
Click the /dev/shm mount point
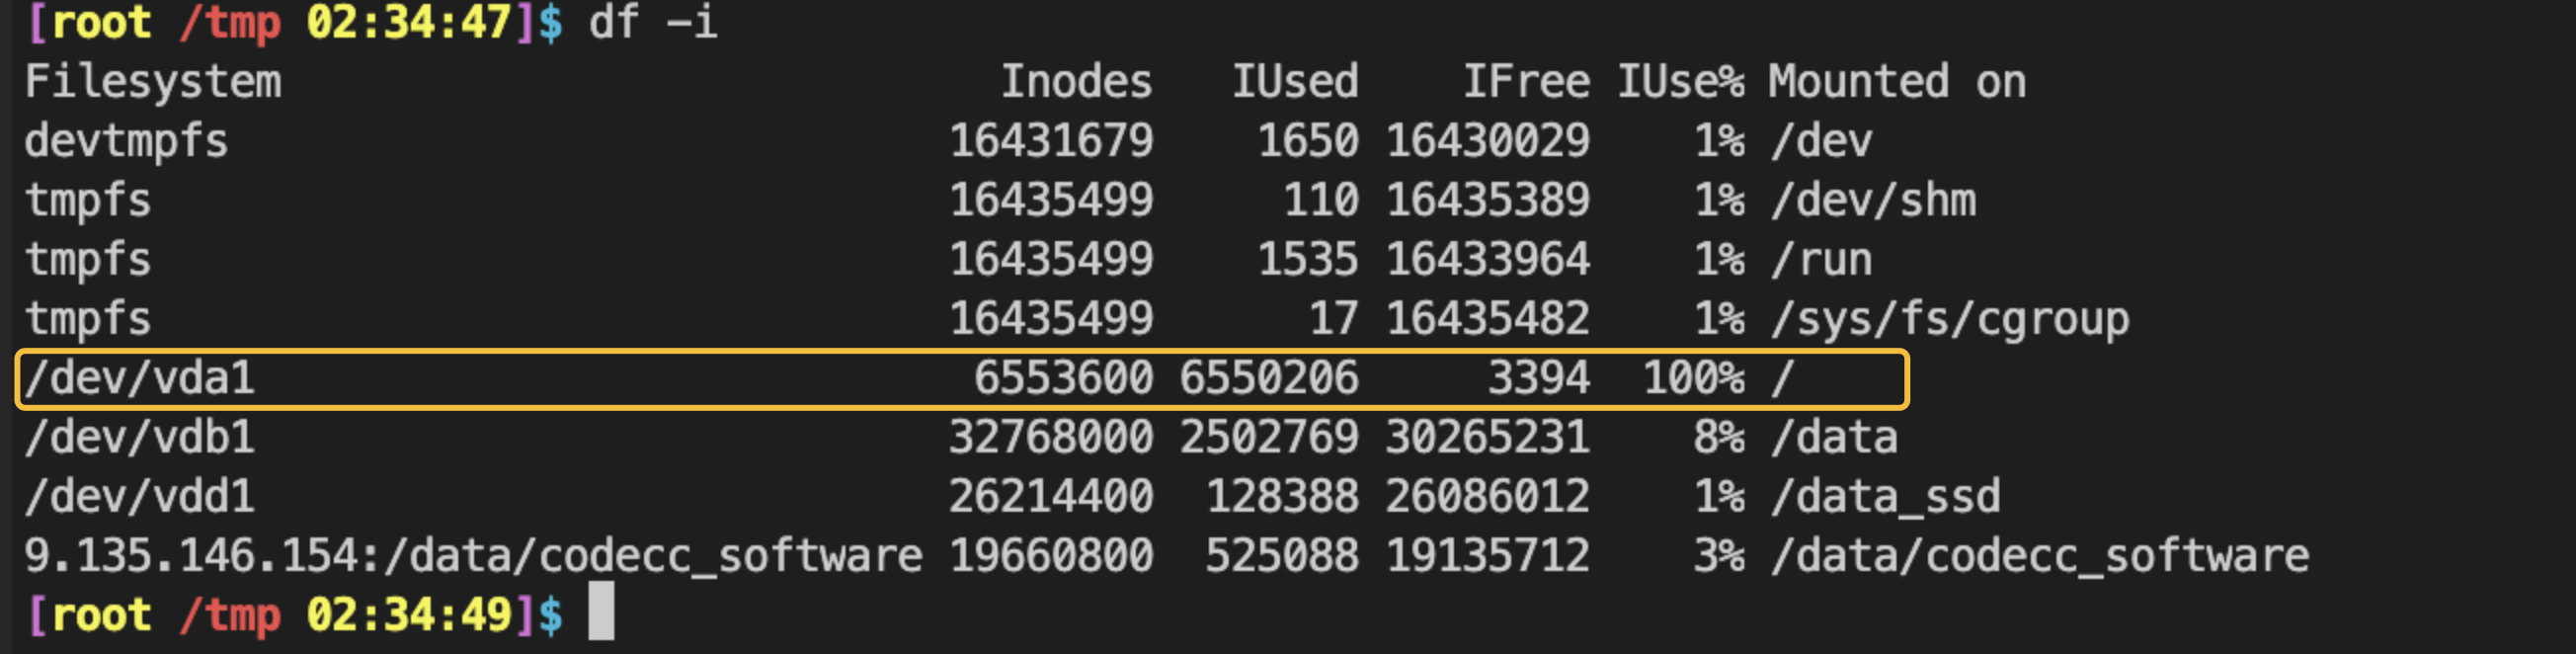click(1873, 200)
